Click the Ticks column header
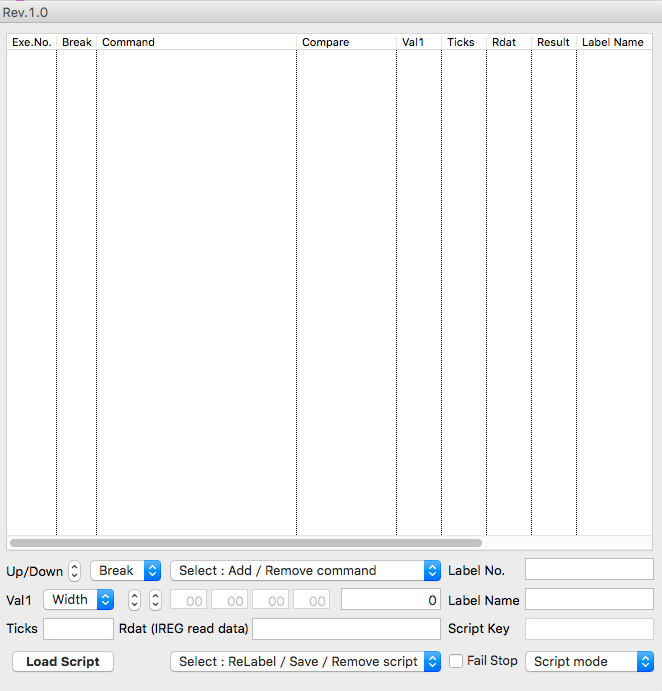 pos(464,42)
